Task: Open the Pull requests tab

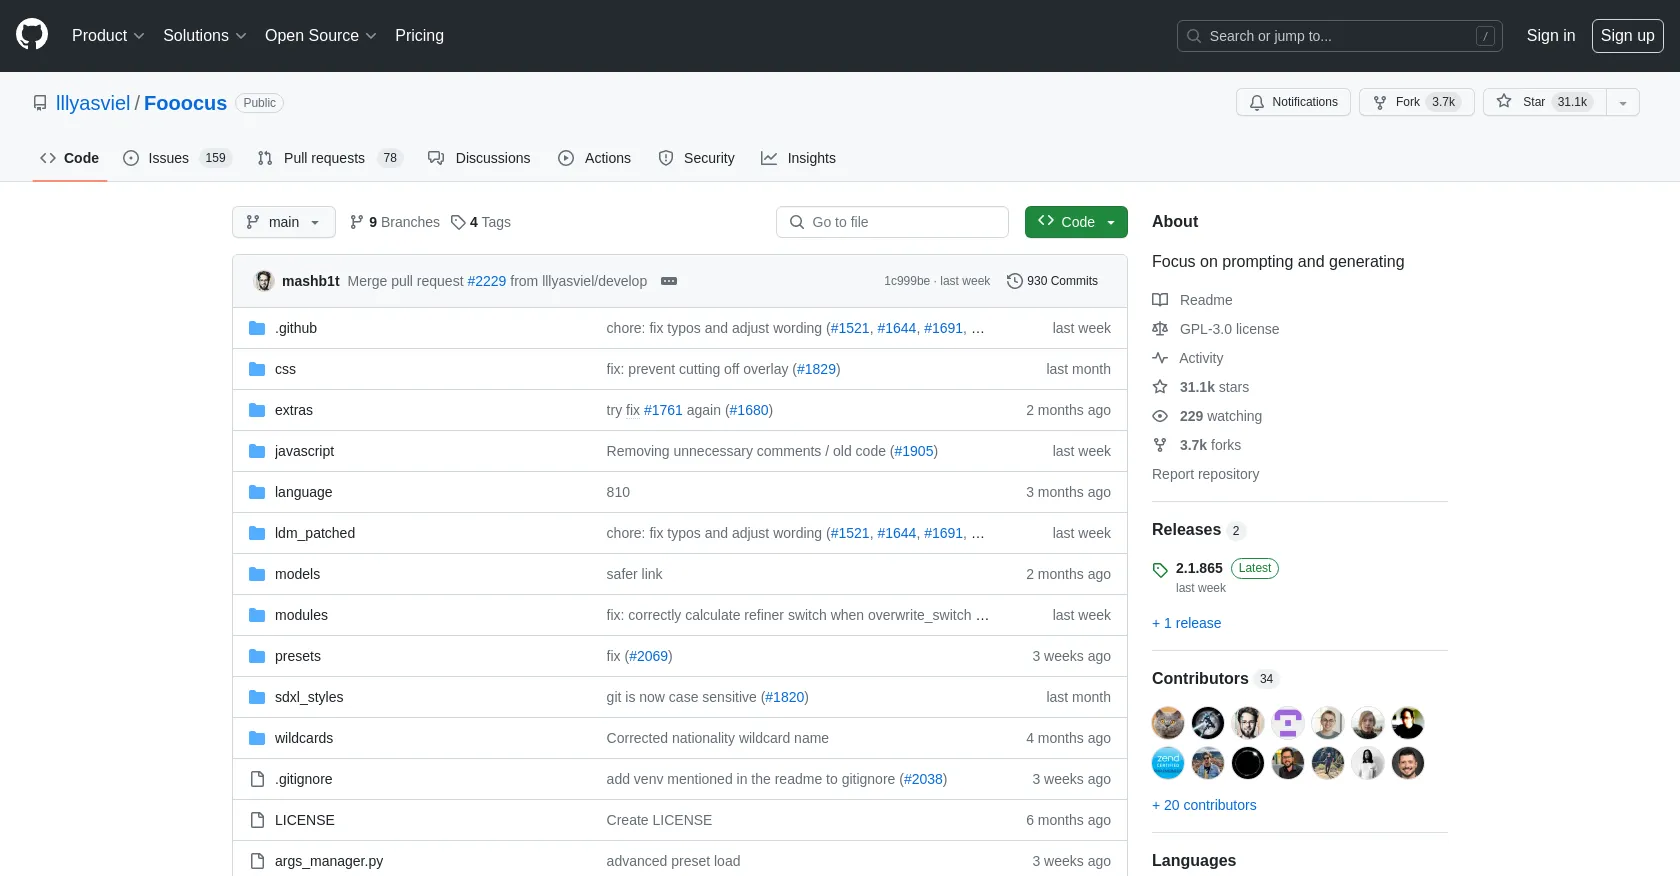Action: (x=329, y=158)
